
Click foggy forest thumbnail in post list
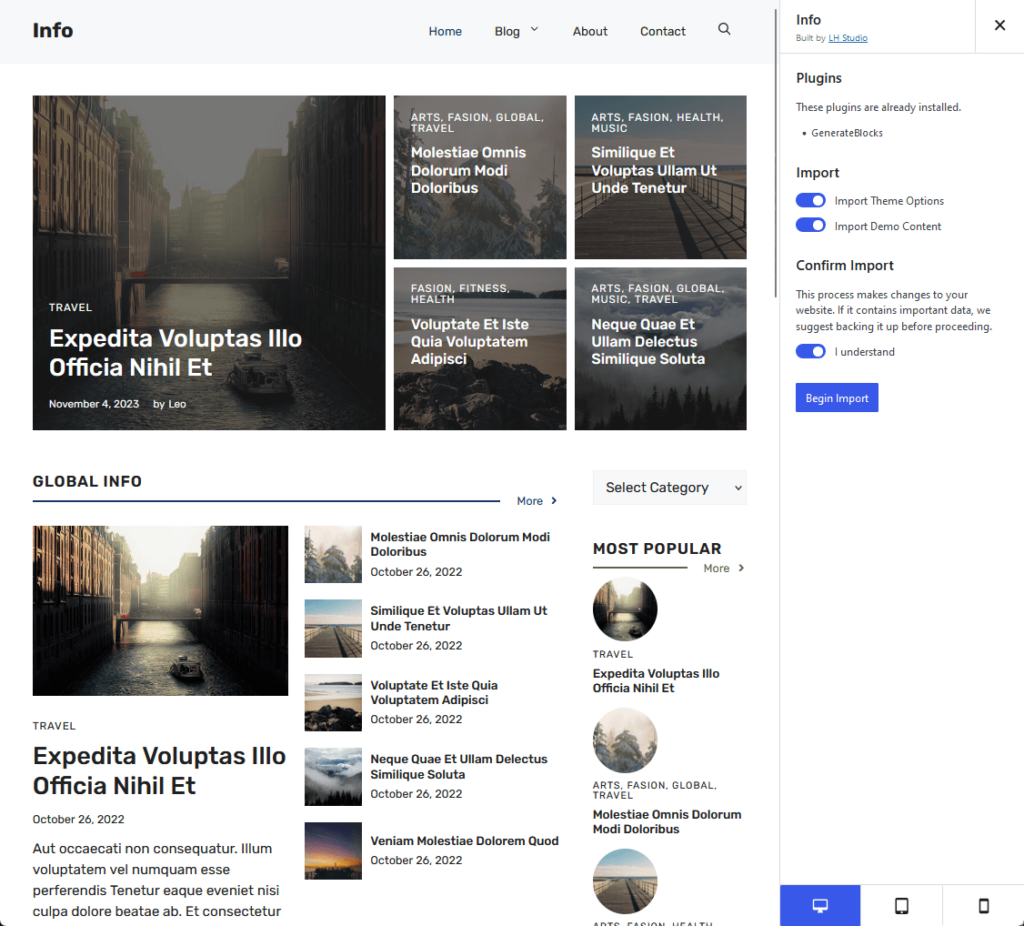[x=333, y=776]
